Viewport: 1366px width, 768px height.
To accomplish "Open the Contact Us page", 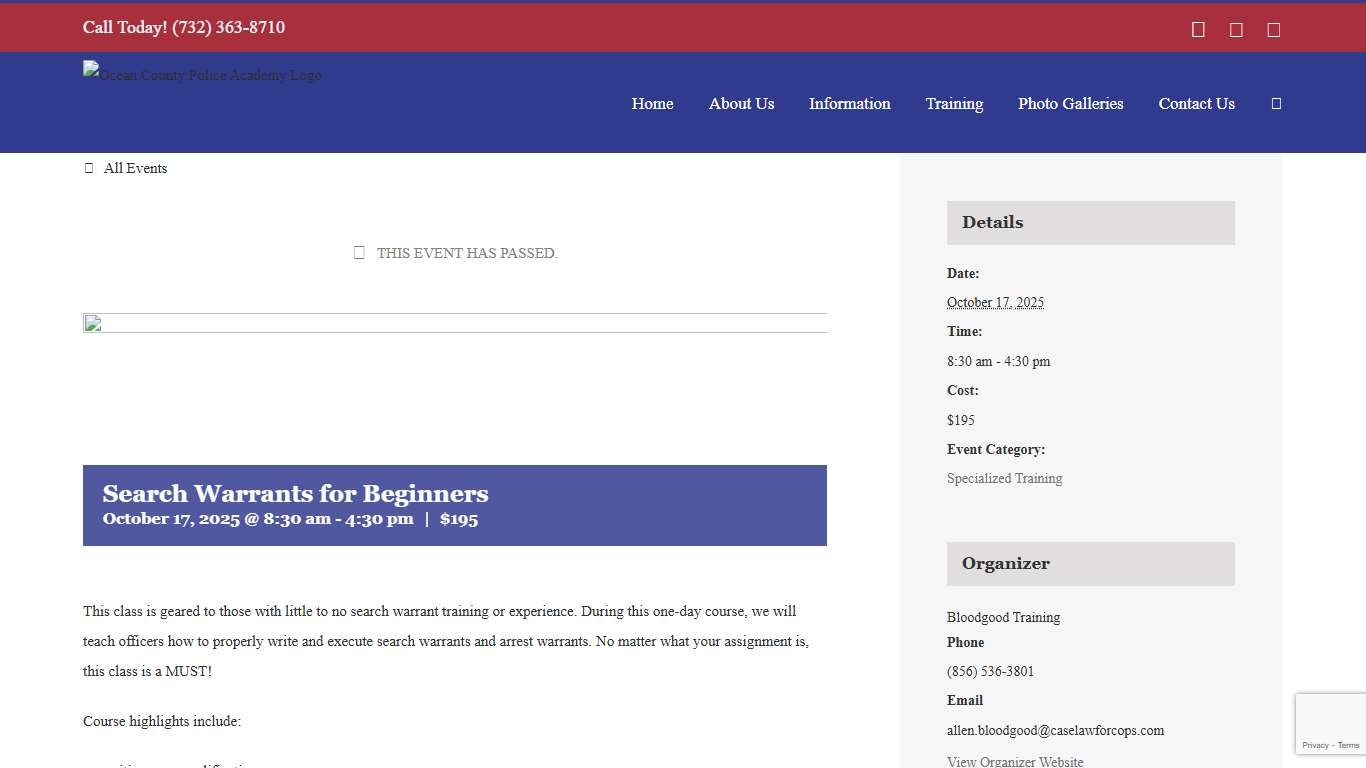I will (x=1196, y=104).
